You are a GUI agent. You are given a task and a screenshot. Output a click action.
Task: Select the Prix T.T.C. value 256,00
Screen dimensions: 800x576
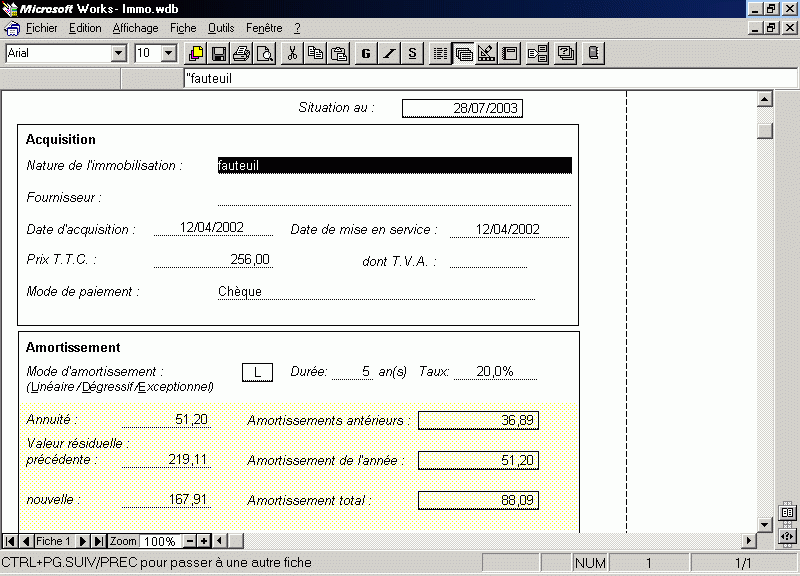213,259
